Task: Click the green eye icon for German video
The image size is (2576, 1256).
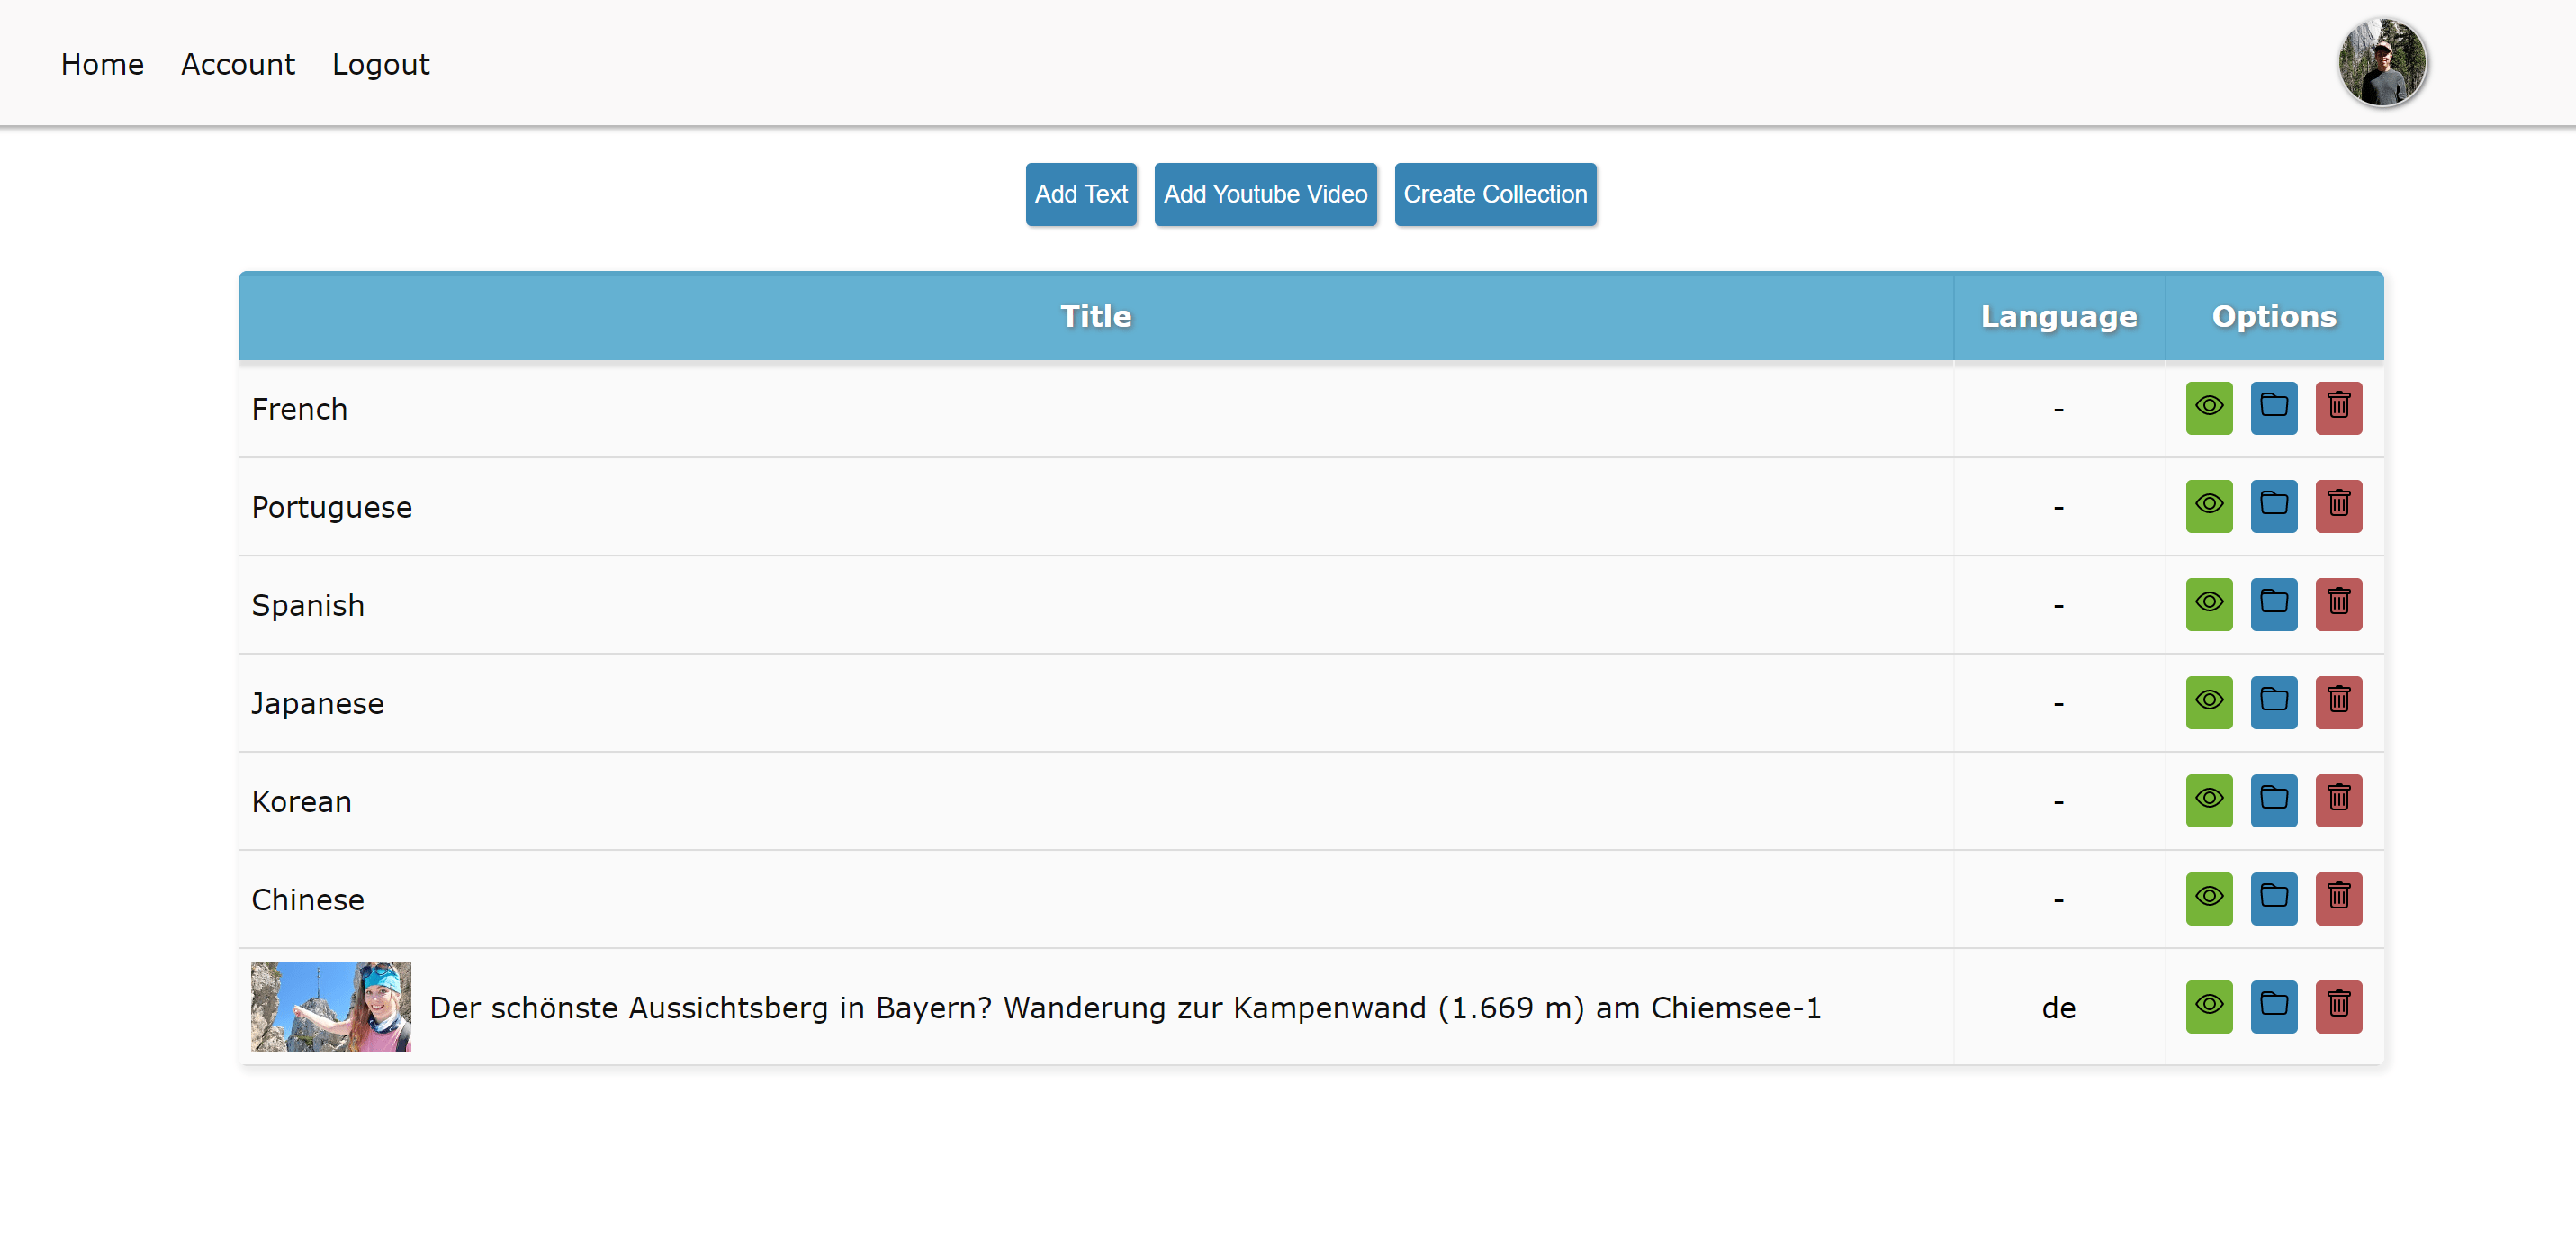Action: [2208, 1006]
